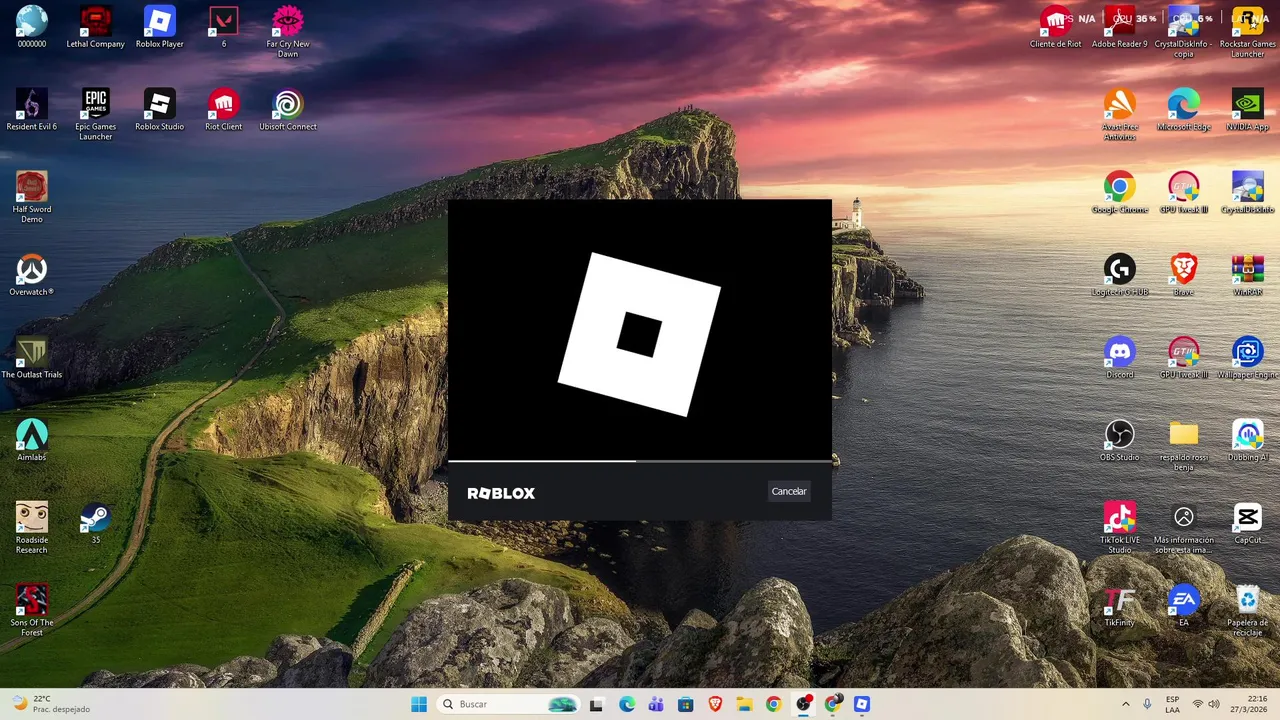Launch the Discord desktop shortcut

[1120, 358]
